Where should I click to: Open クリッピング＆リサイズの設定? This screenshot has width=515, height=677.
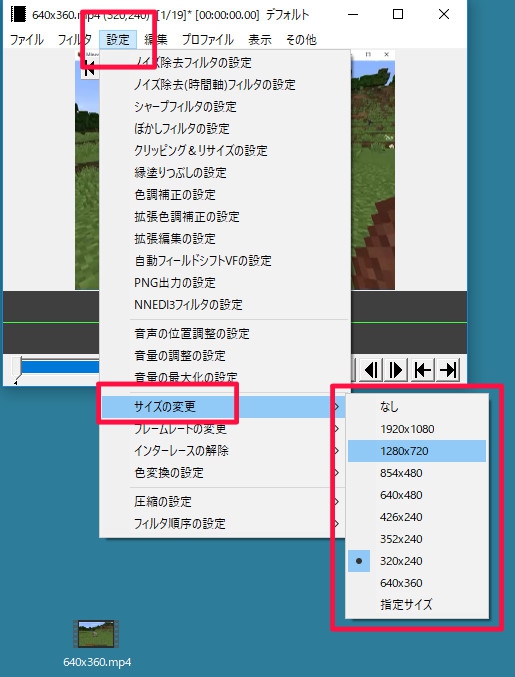click(x=224, y=151)
